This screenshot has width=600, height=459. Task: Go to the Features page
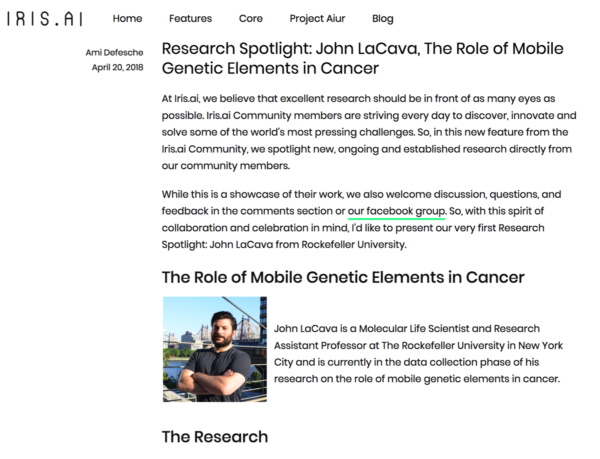coord(190,18)
